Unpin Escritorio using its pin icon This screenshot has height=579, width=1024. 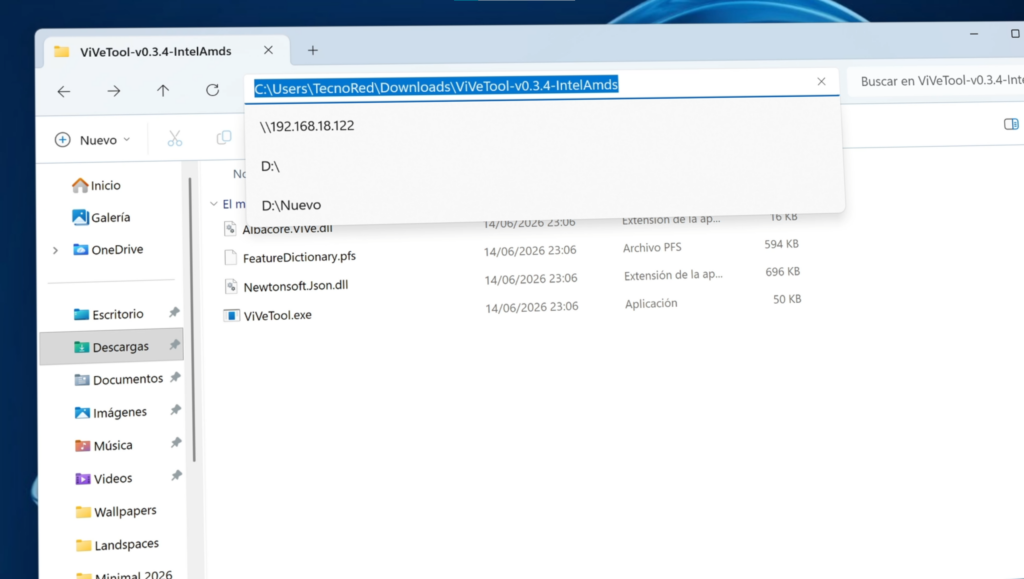pos(174,313)
